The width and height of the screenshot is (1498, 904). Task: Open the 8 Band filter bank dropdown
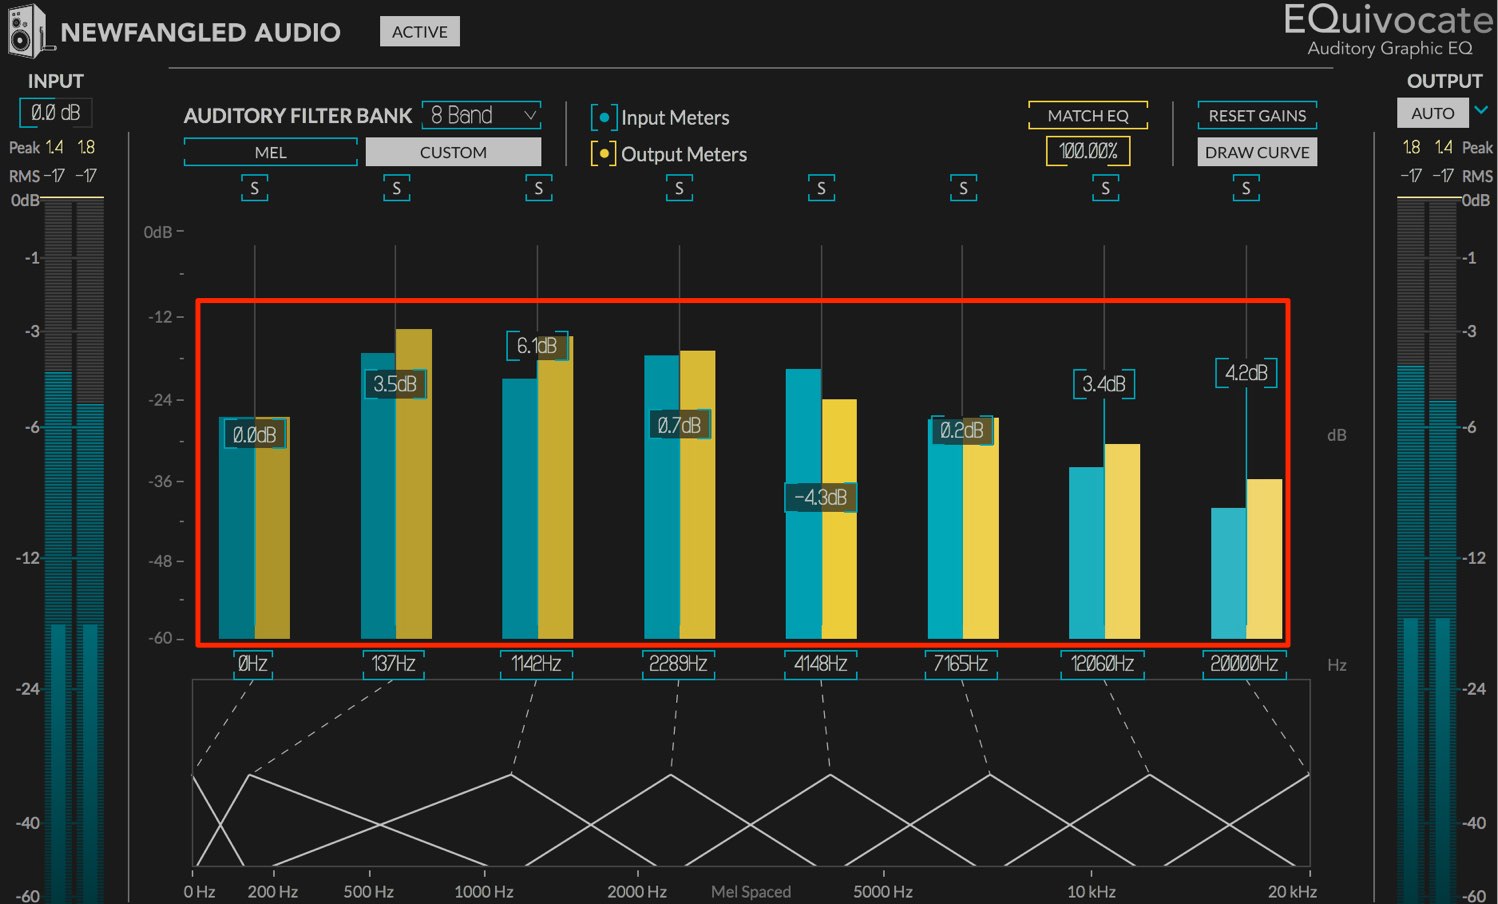pyautogui.click(x=482, y=115)
